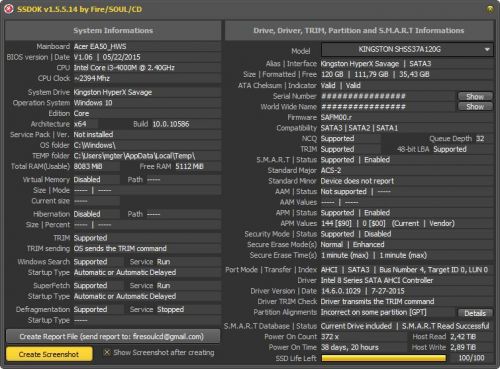This screenshot has width=500, height=369.
Task: Select Driver Version value 14.6.0.1029 | 7-27-2015
Action: pos(363,291)
